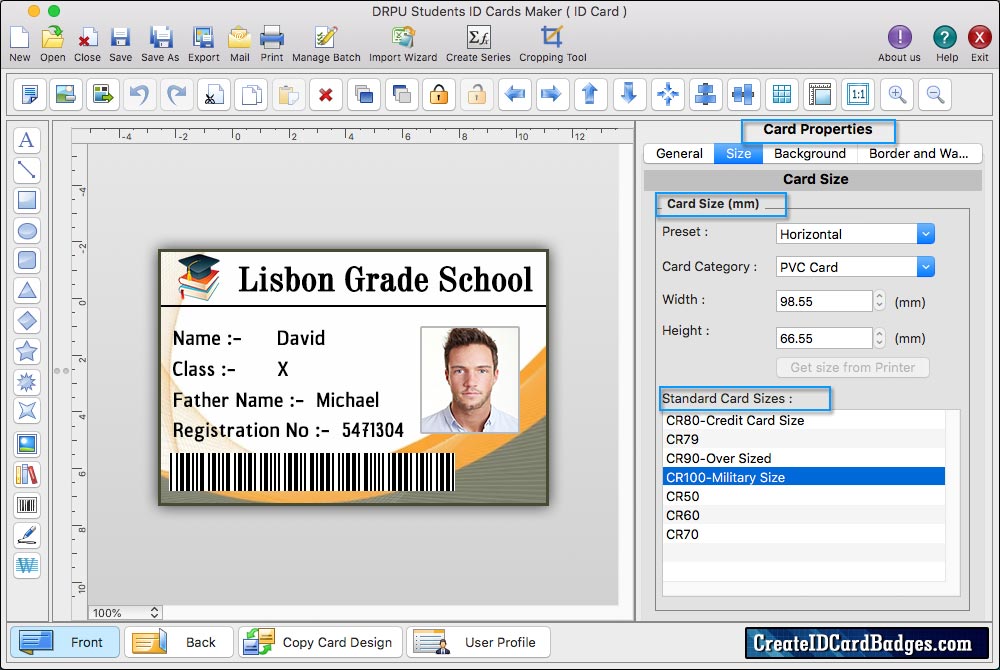
Task: Select CR100-Military Size row
Action: (804, 477)
